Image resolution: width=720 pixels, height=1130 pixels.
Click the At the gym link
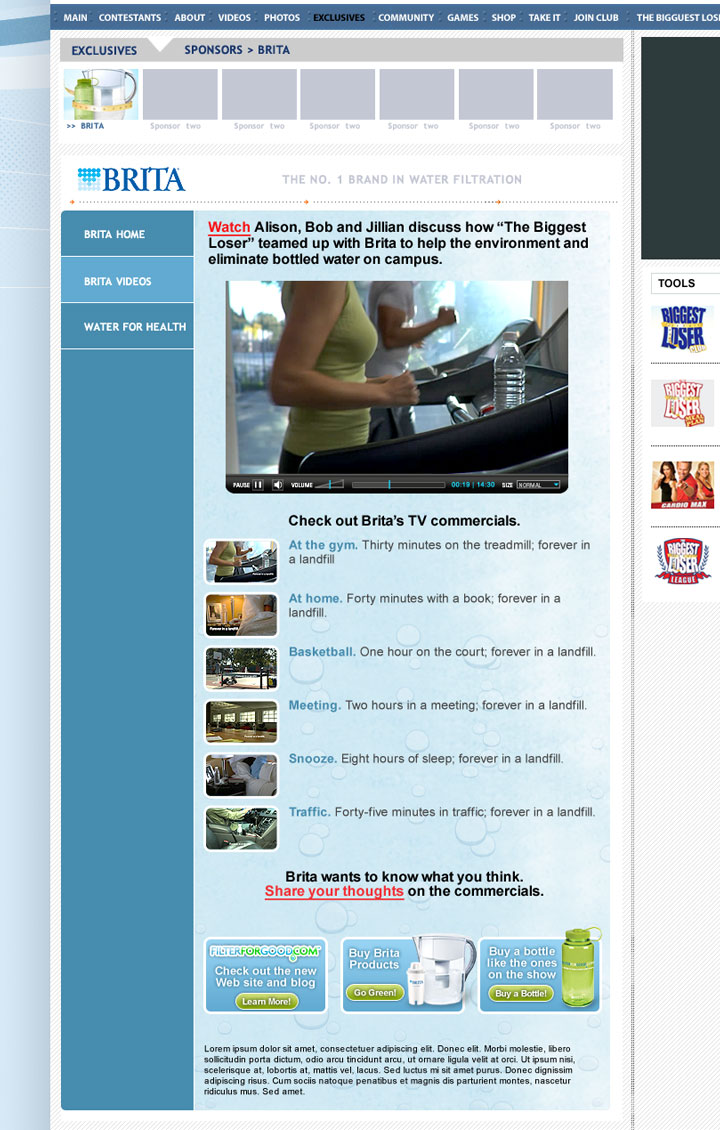pyautogui.click(x=323, y=545)
